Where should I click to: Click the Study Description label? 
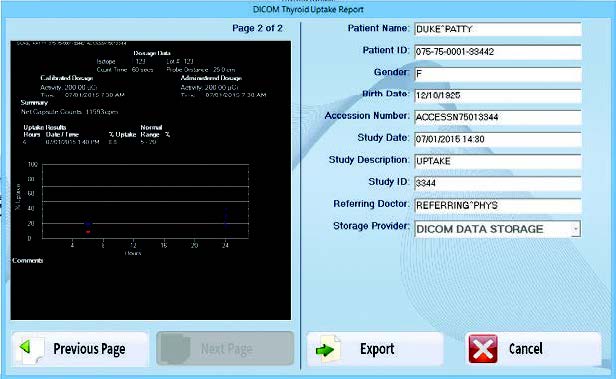point(369,160)
